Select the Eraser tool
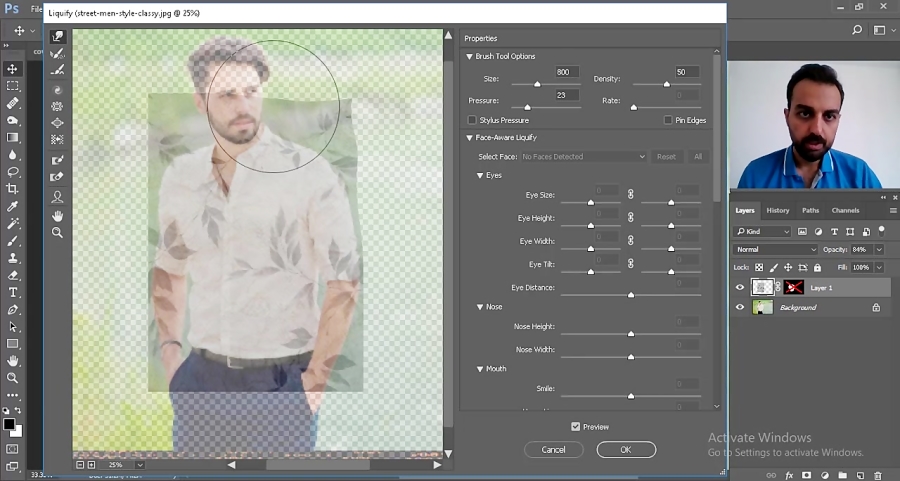900x481 pixels. click(x=12, y=275)
